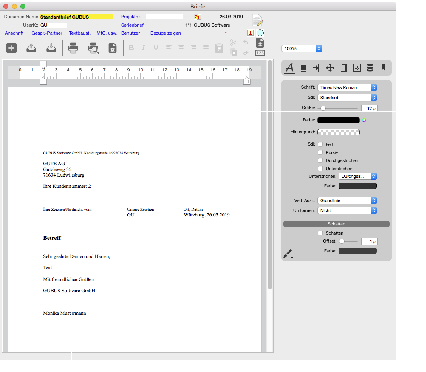Click the Offset value field
Screen dimensions: 426x372
(x=369, y=241)
